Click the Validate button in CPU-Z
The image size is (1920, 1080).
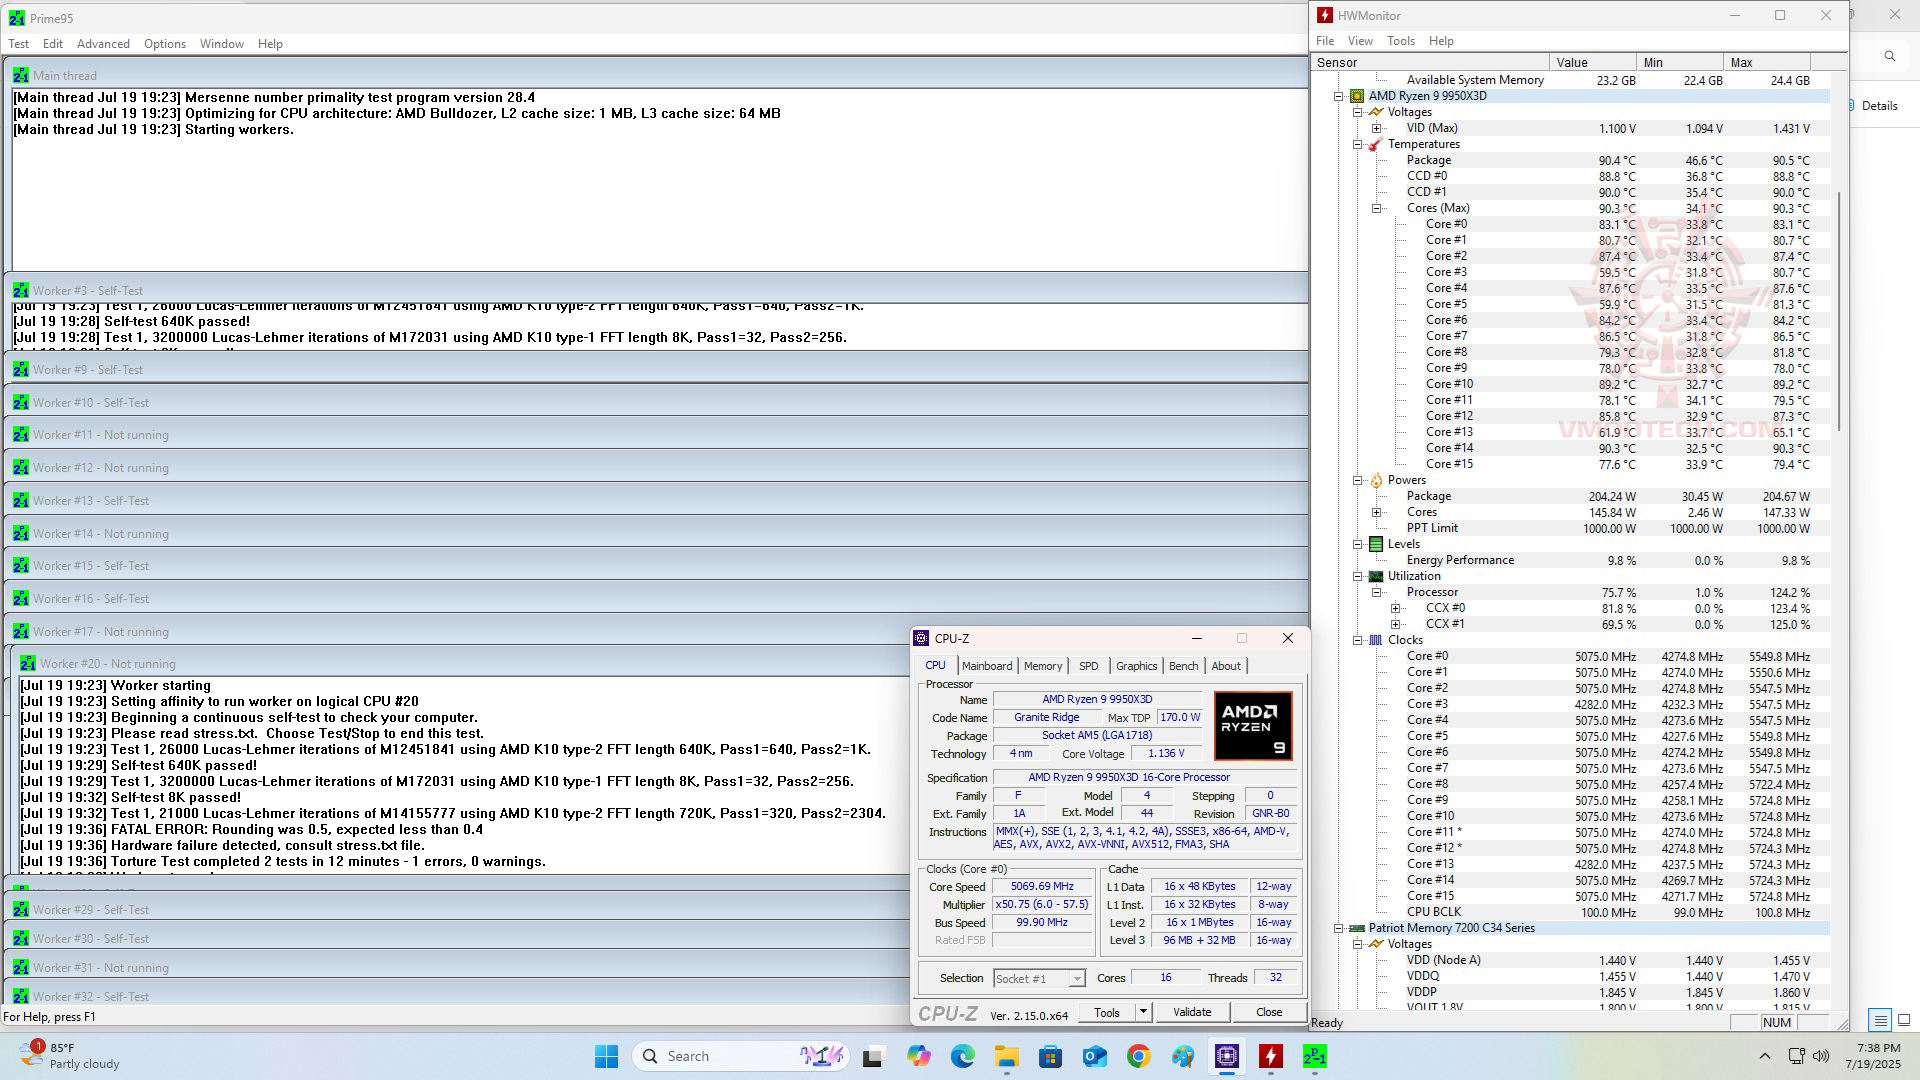point(1191,1012)
